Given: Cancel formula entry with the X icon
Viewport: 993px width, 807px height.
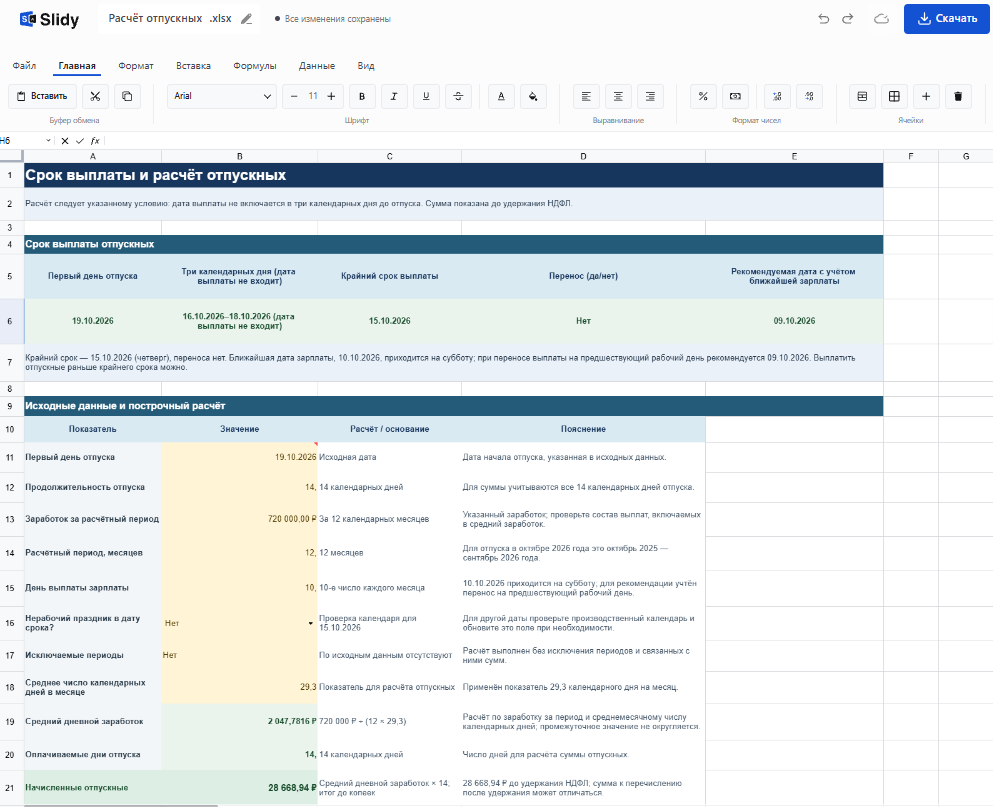Looking at the screenshot, I should point(65,141).
